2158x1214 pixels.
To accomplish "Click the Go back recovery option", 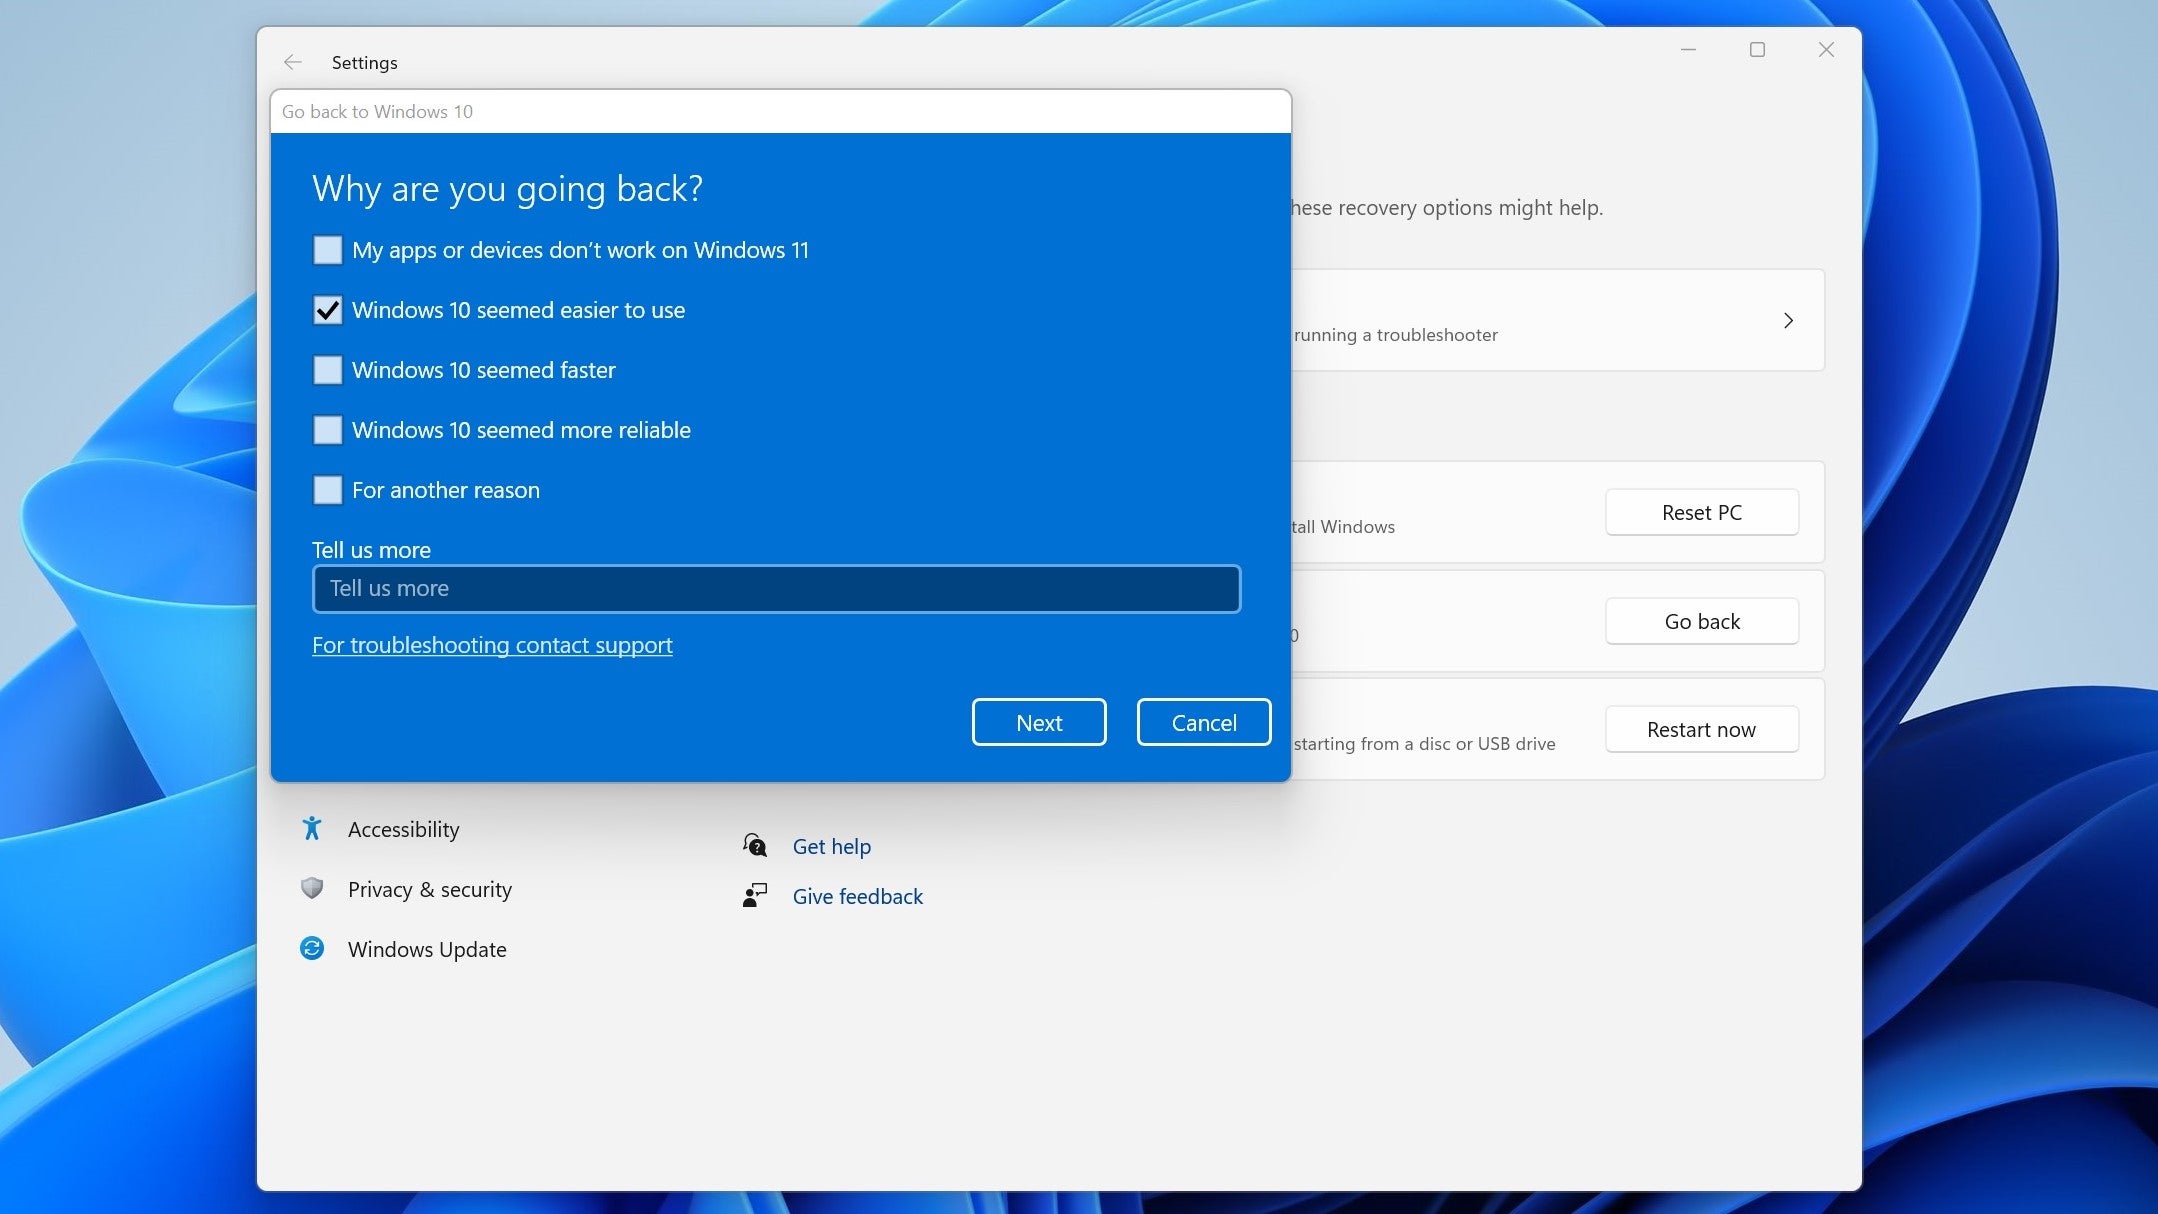I will coord(1700,620).
